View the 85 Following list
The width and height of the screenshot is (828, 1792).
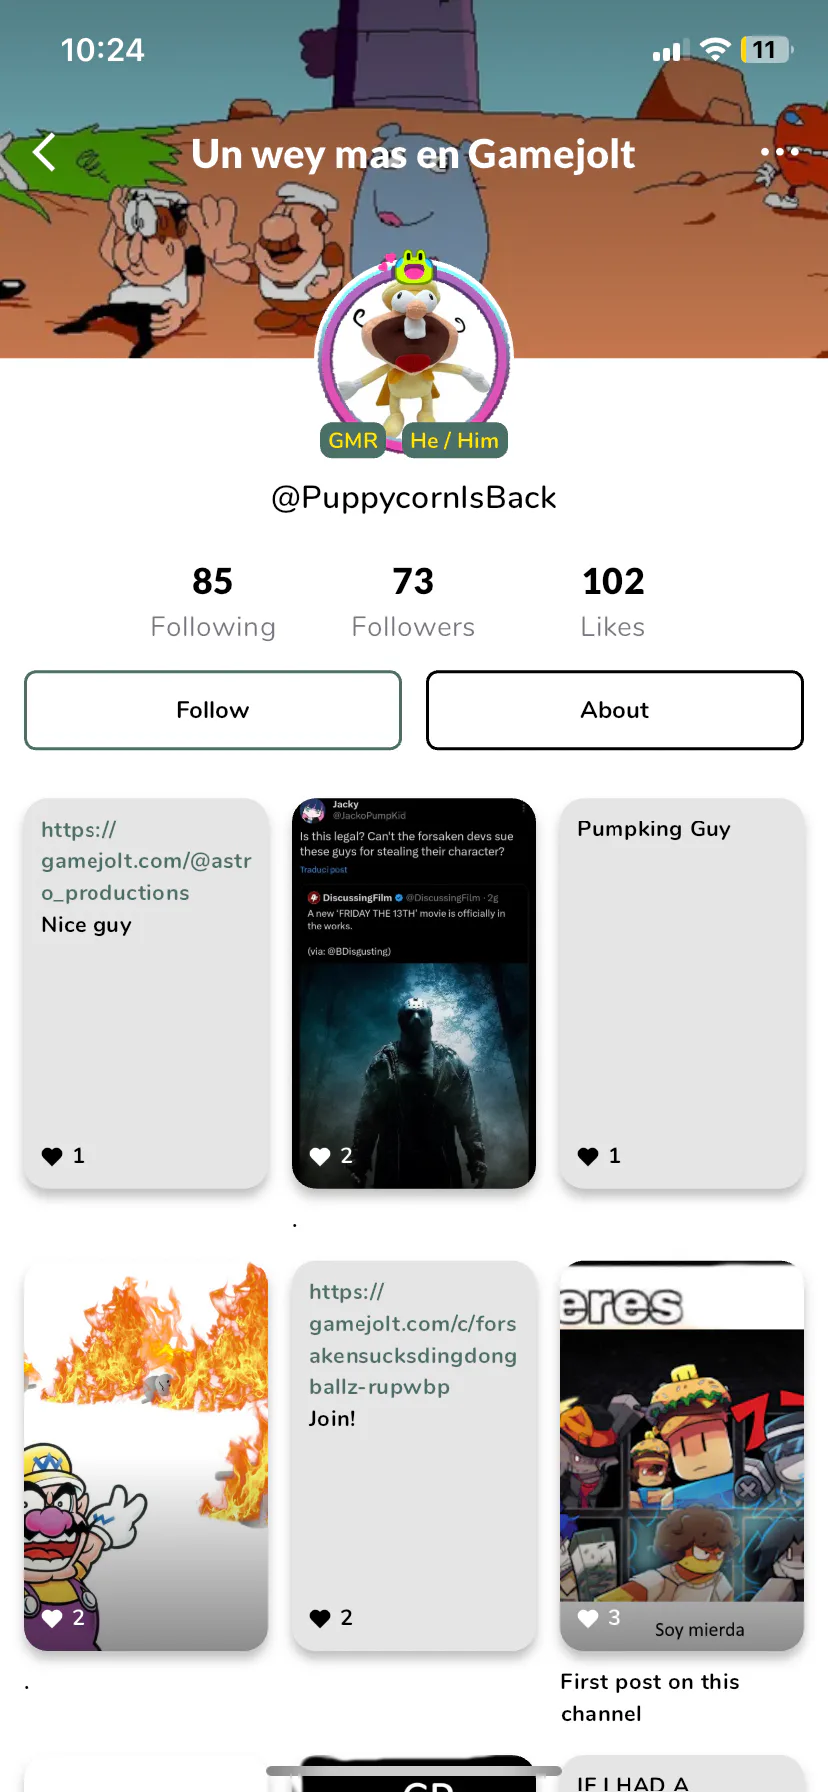click(213, 602)
